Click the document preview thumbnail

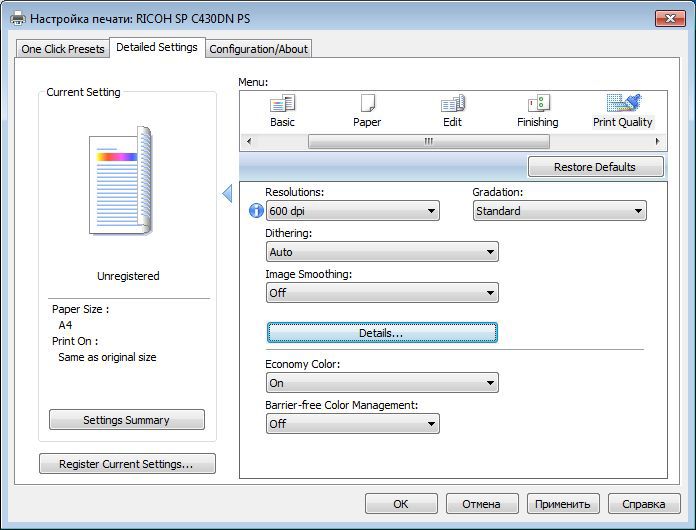(121, 182)
